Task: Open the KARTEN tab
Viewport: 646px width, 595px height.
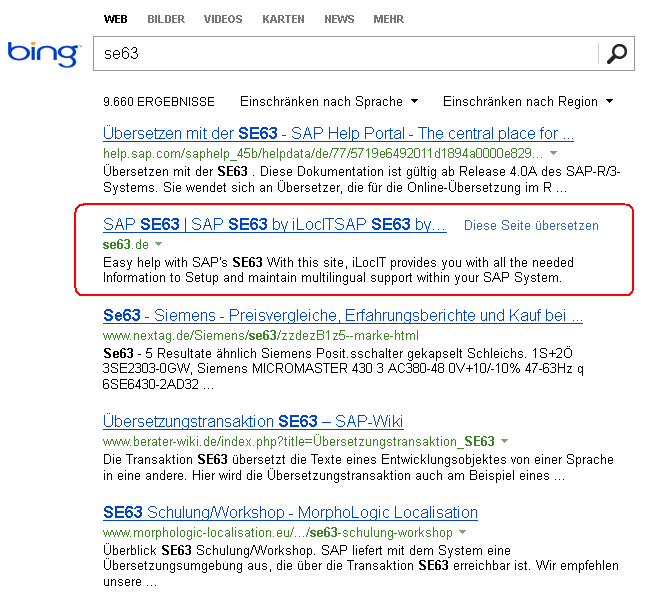Action: 283,19
